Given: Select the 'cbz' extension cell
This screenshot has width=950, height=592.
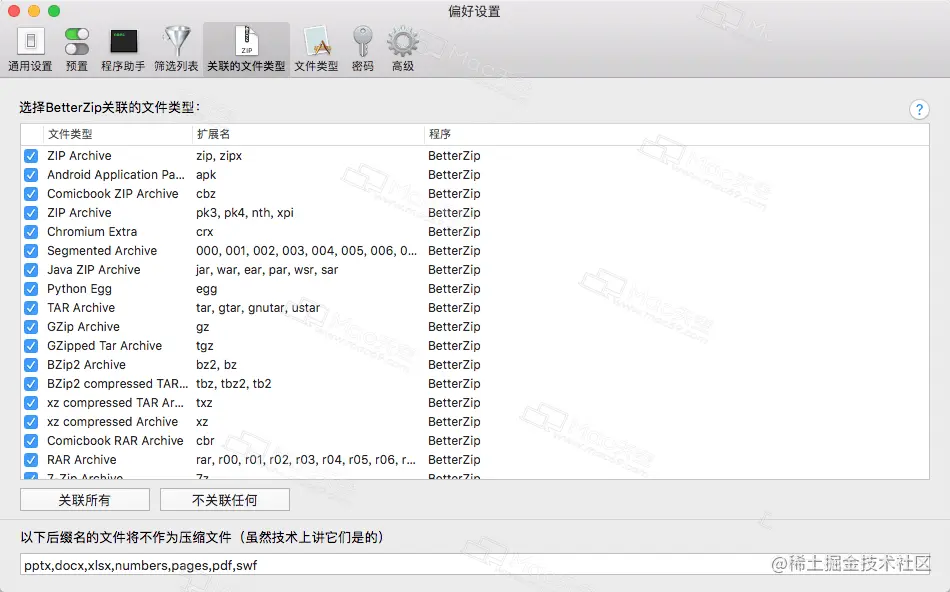Looking at the screenshot, I should click(206, 194).
